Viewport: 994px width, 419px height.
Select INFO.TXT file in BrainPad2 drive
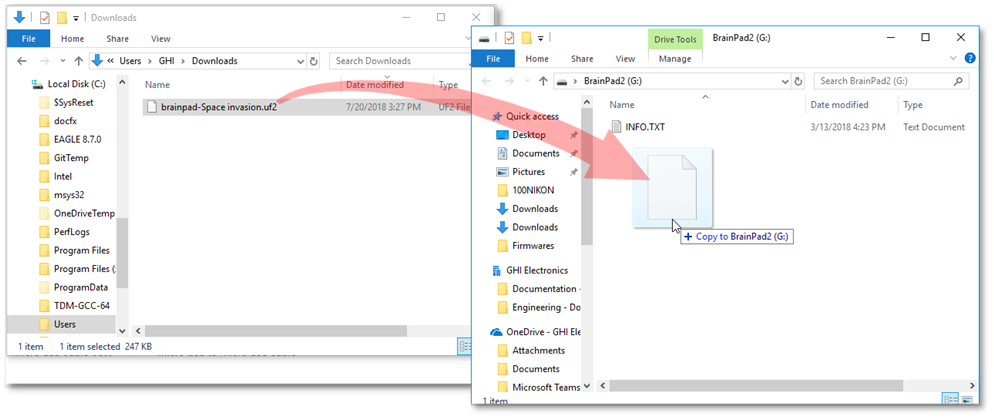644,127
